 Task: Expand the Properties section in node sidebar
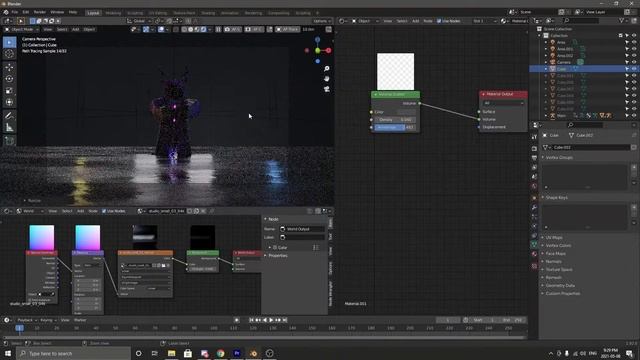coord(278,256)
